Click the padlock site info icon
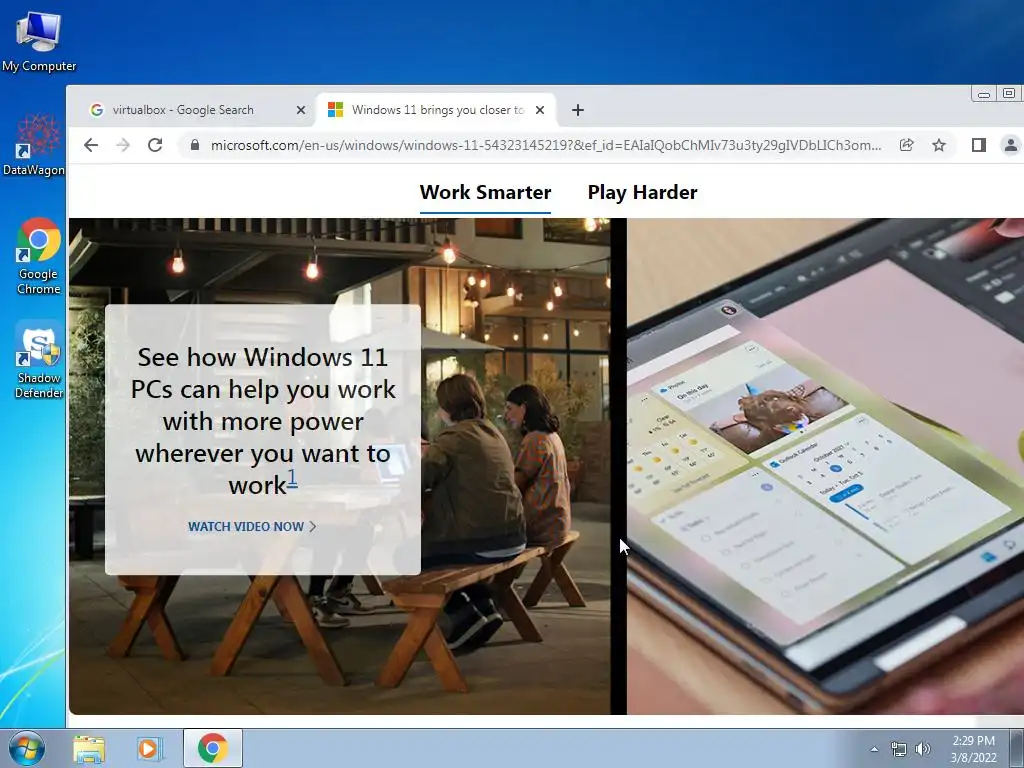This screenshot has height=768, width=1024. [x=195, y=145]
